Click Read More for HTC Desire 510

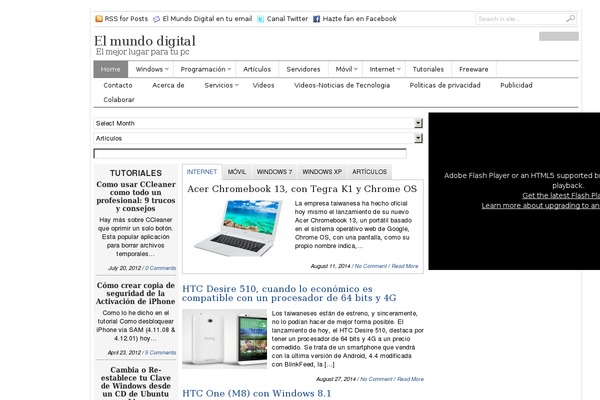pos(410,379)
